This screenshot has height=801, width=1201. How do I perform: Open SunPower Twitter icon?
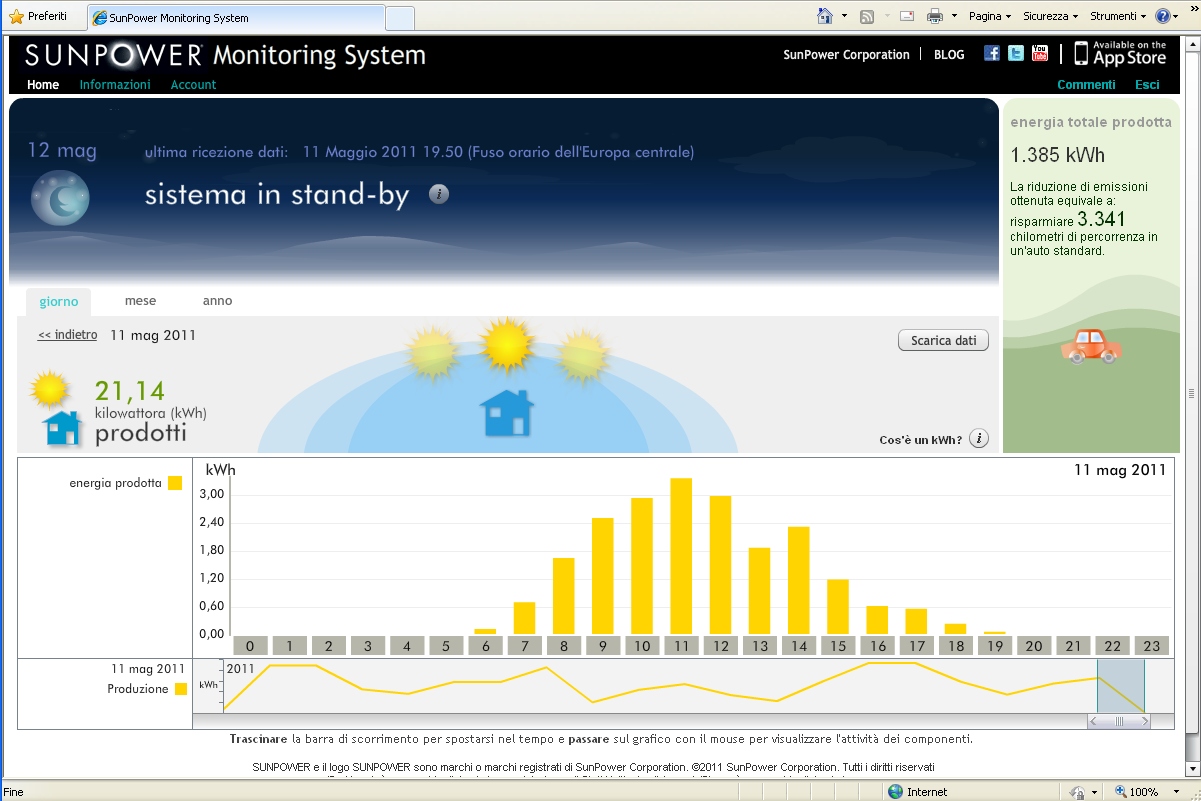click(1016, 54)
